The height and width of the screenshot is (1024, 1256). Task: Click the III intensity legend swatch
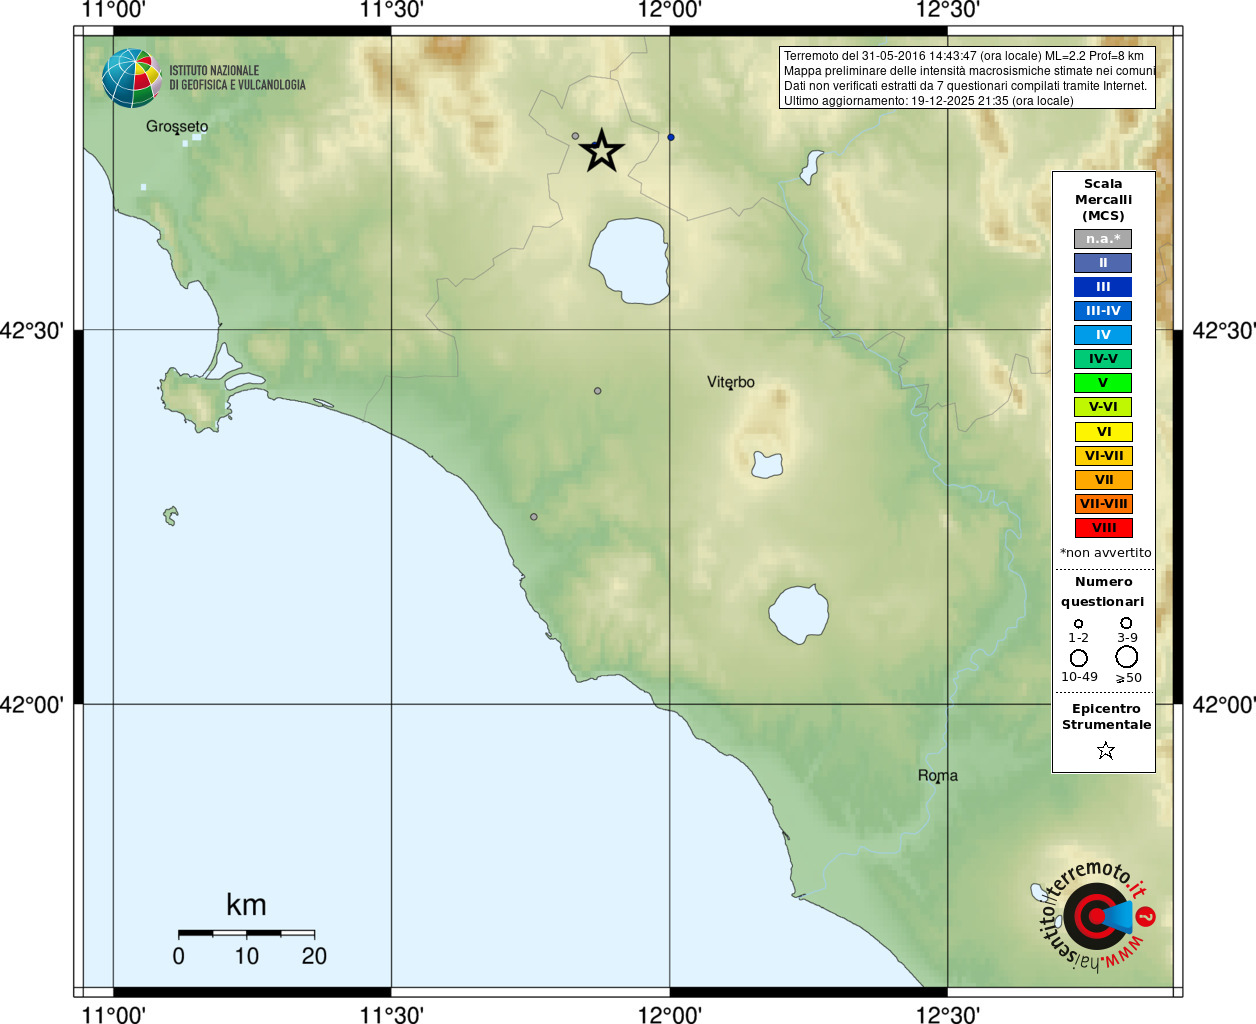click(x=1103, y=287)
